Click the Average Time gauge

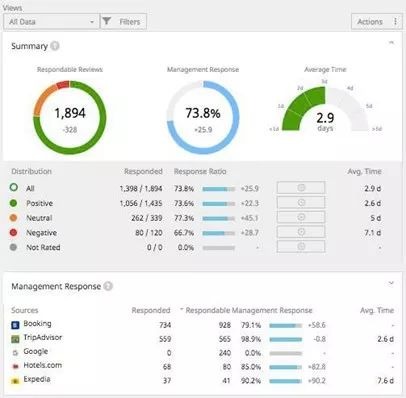pos(325,108)
